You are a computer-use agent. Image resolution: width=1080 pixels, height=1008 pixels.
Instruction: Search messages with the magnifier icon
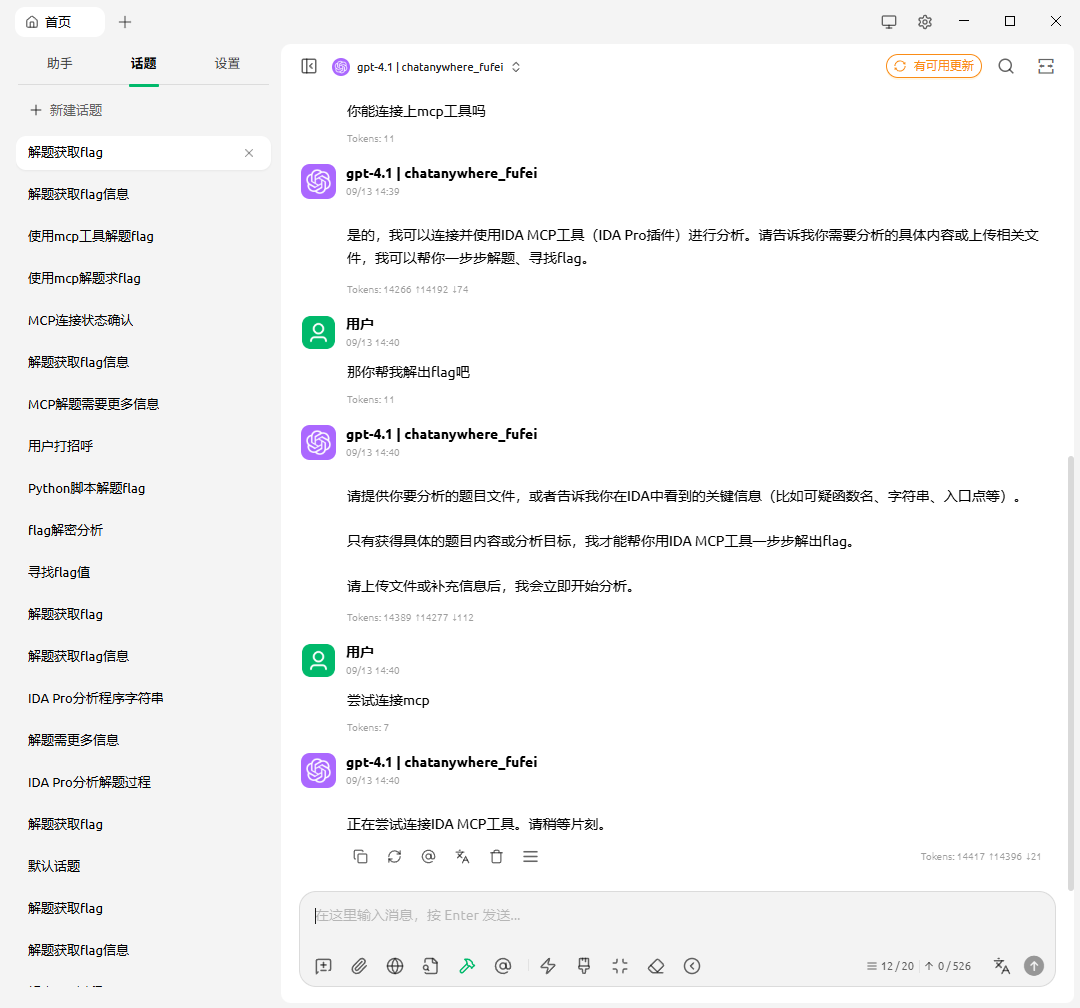click(1006, 66)
